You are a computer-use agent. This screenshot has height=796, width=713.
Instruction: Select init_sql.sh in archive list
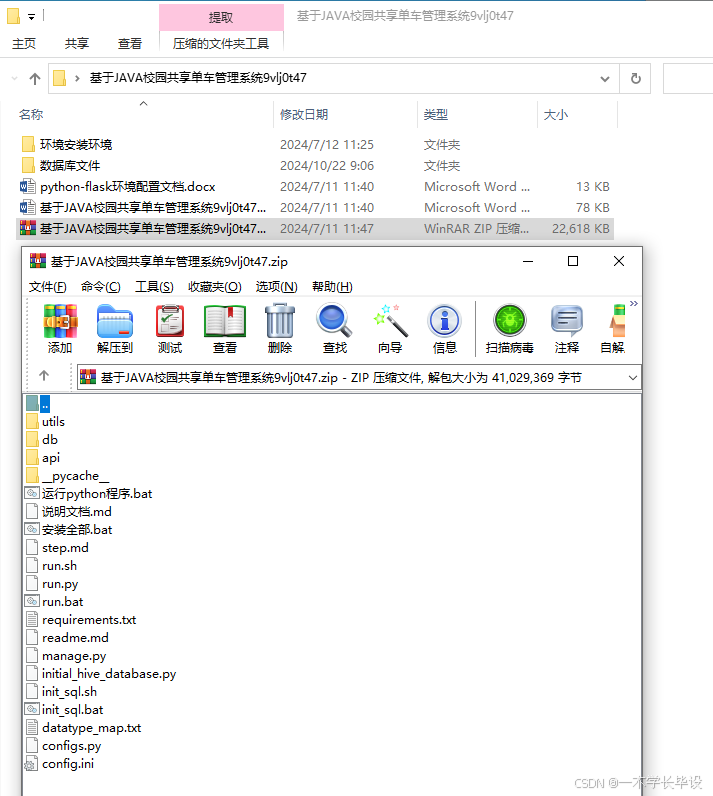pos(61,692)
